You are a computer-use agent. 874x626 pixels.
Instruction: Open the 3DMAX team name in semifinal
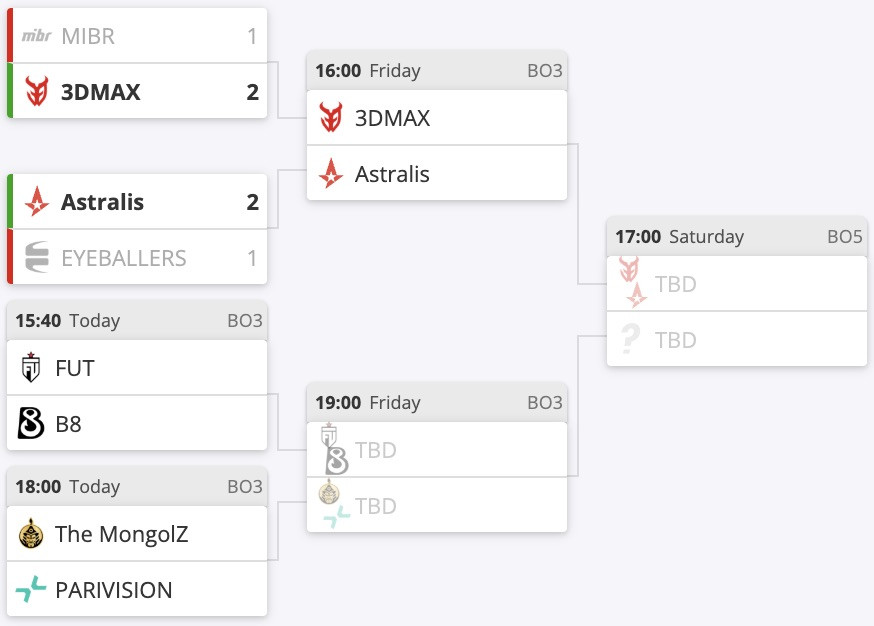392,118
